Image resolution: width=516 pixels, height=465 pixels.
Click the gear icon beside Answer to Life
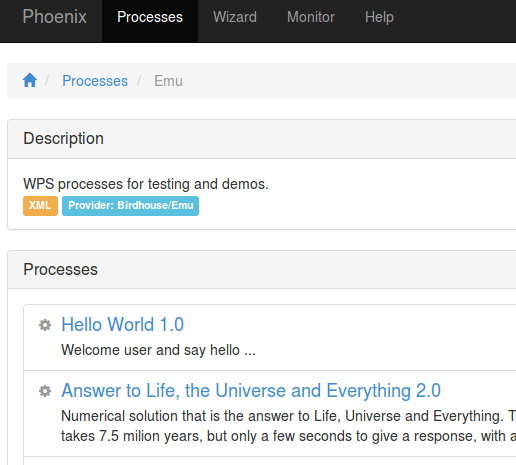tap(45, 391)
